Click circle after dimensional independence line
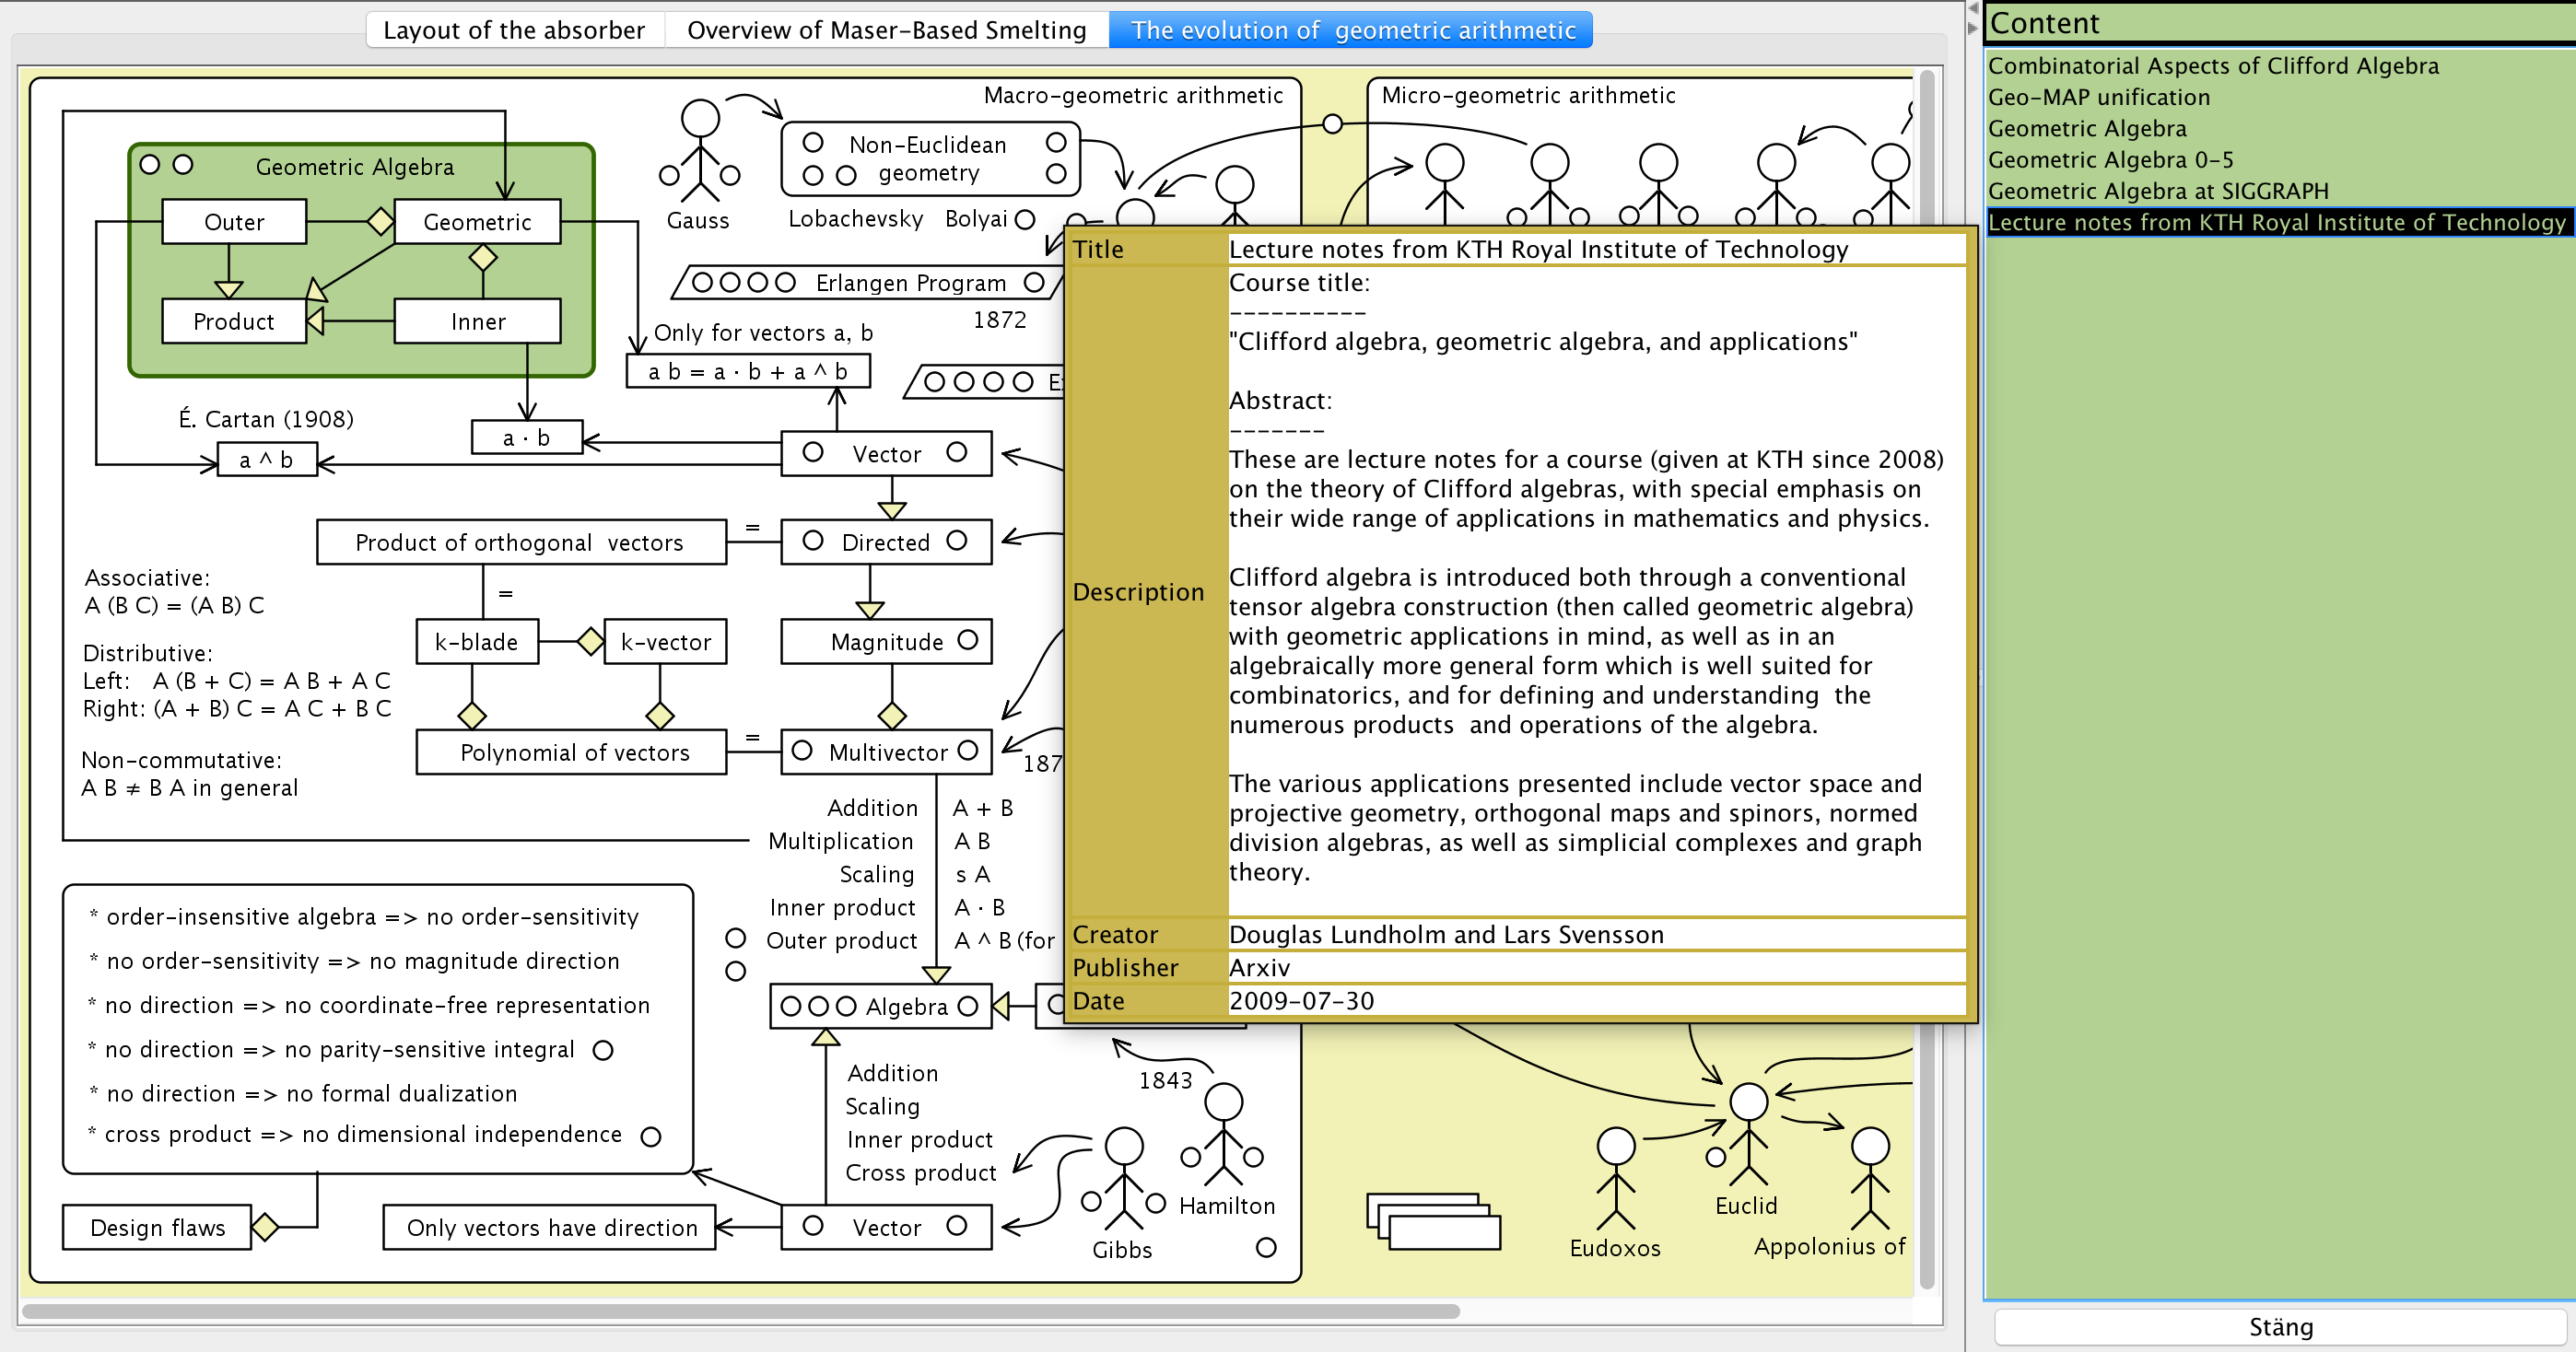The image size is (2576, 1352). [x=651, y=1137]
